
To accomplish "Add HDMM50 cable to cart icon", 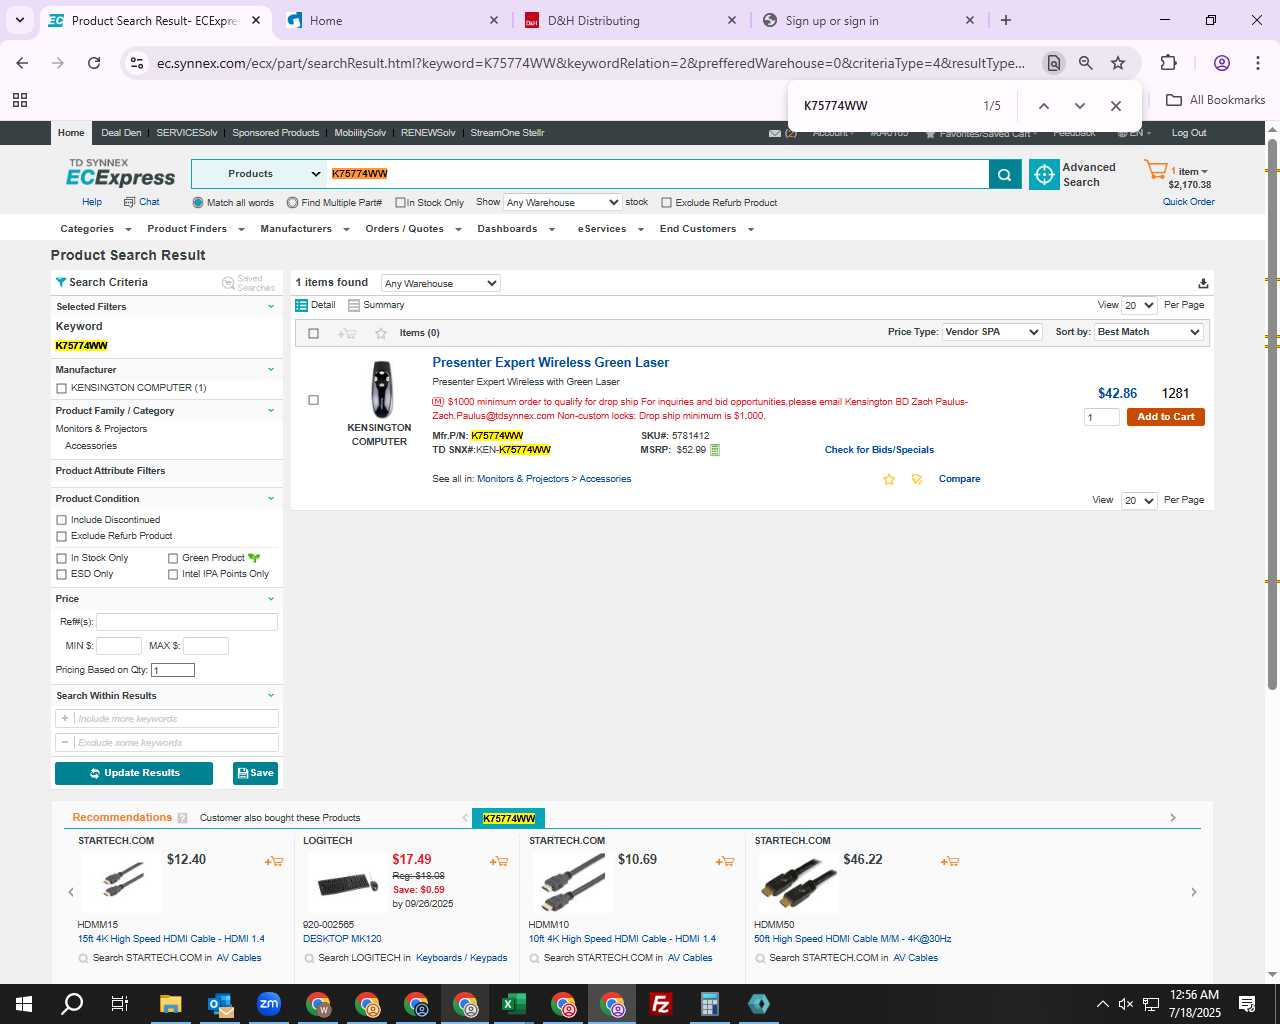I will point(950,861).
